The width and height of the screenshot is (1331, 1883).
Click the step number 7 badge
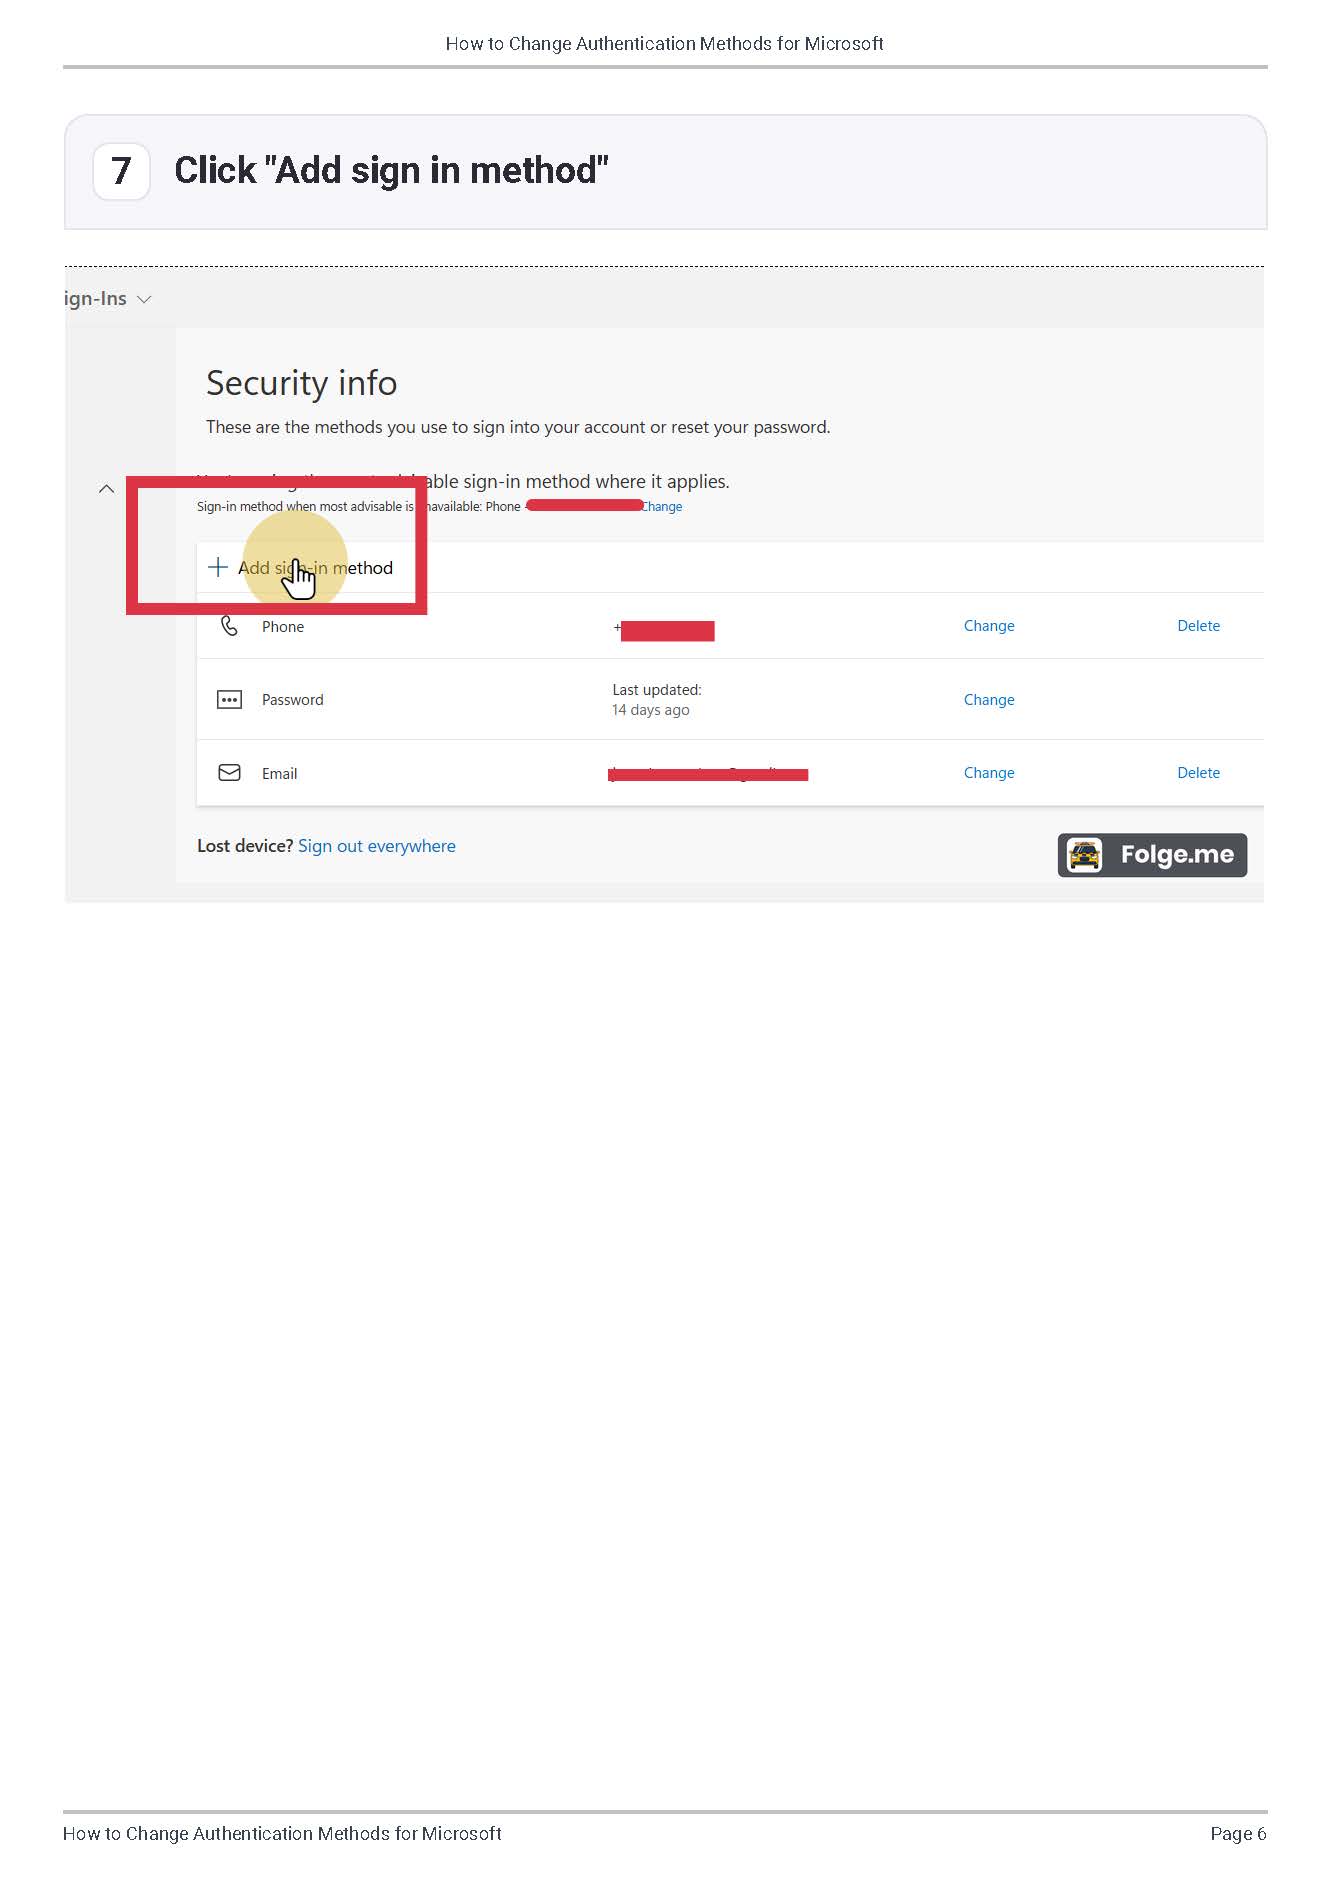click(x=121, y=171)
